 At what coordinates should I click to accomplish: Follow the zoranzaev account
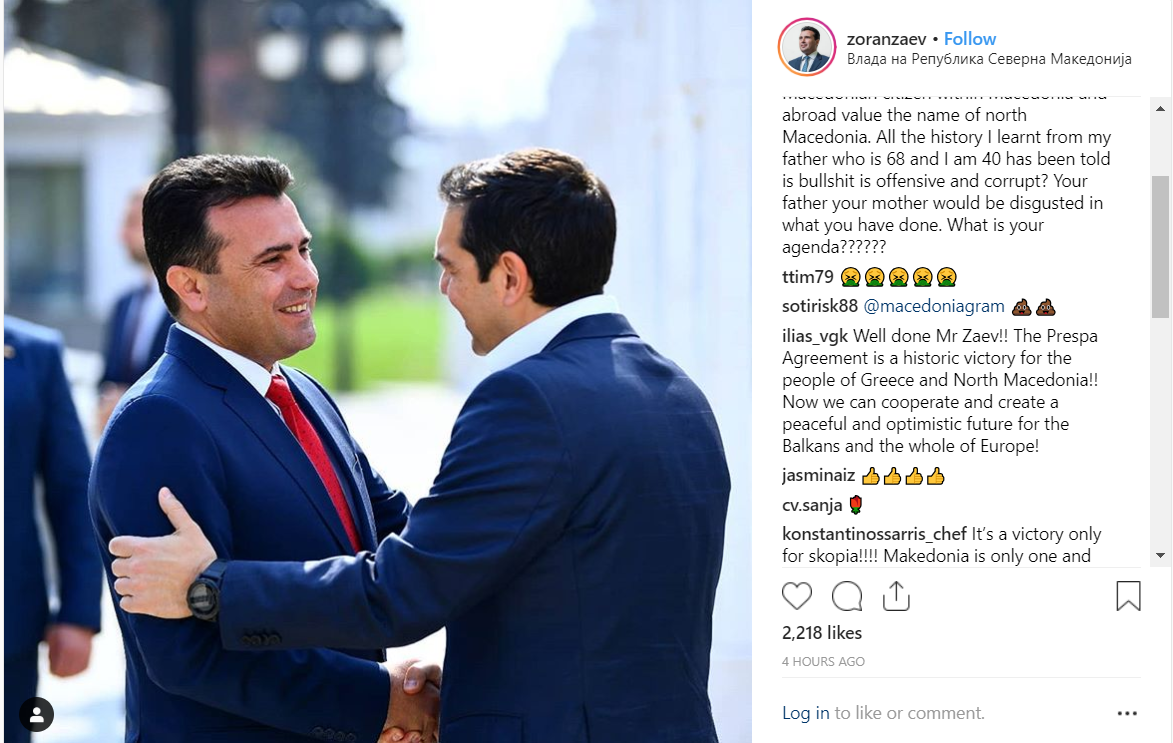click(970, 39)
